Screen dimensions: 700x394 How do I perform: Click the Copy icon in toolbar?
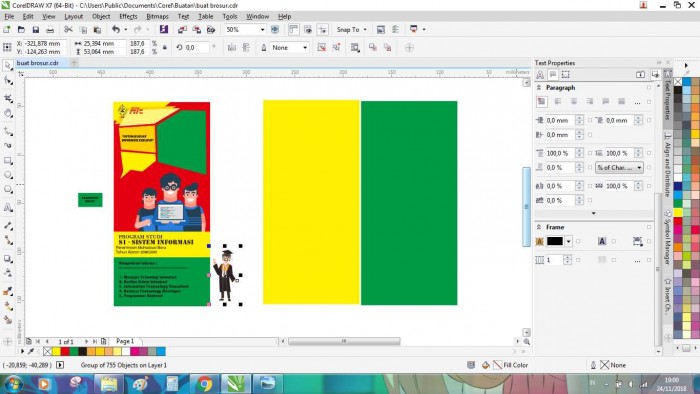[x=83, y=29]
